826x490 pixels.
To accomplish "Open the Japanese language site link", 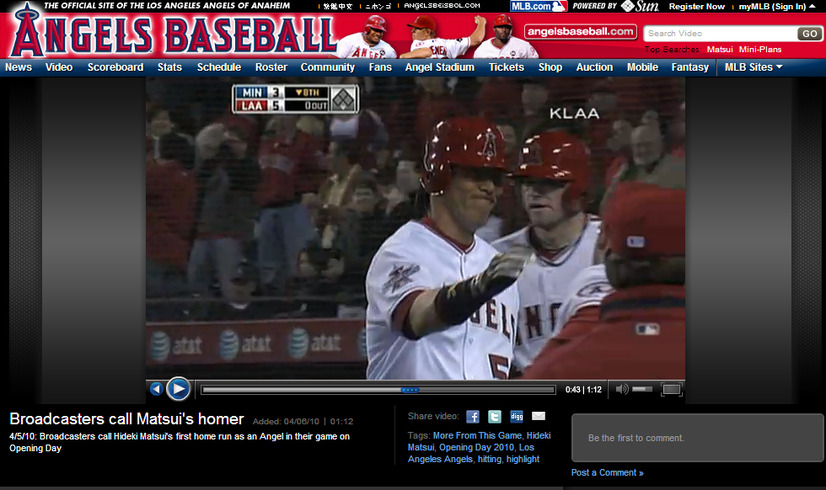I will tap(378, 6).
